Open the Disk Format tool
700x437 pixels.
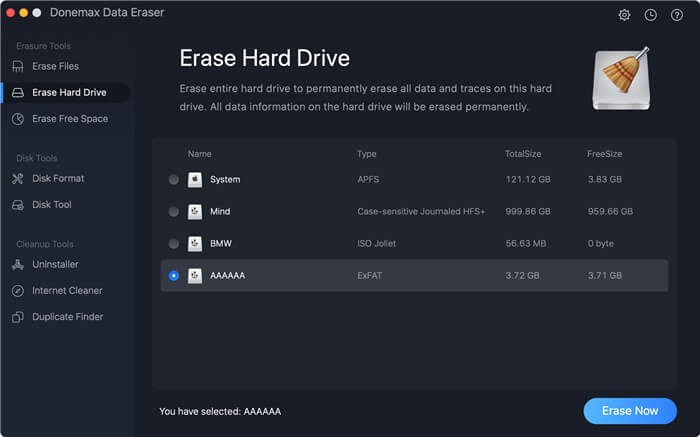pos(58,179)
